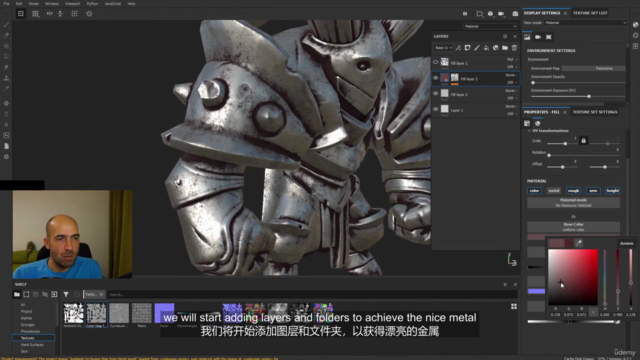640x360 pixels.
Task: Delete the selected layer with trash icon
Action: pos(514,48)
